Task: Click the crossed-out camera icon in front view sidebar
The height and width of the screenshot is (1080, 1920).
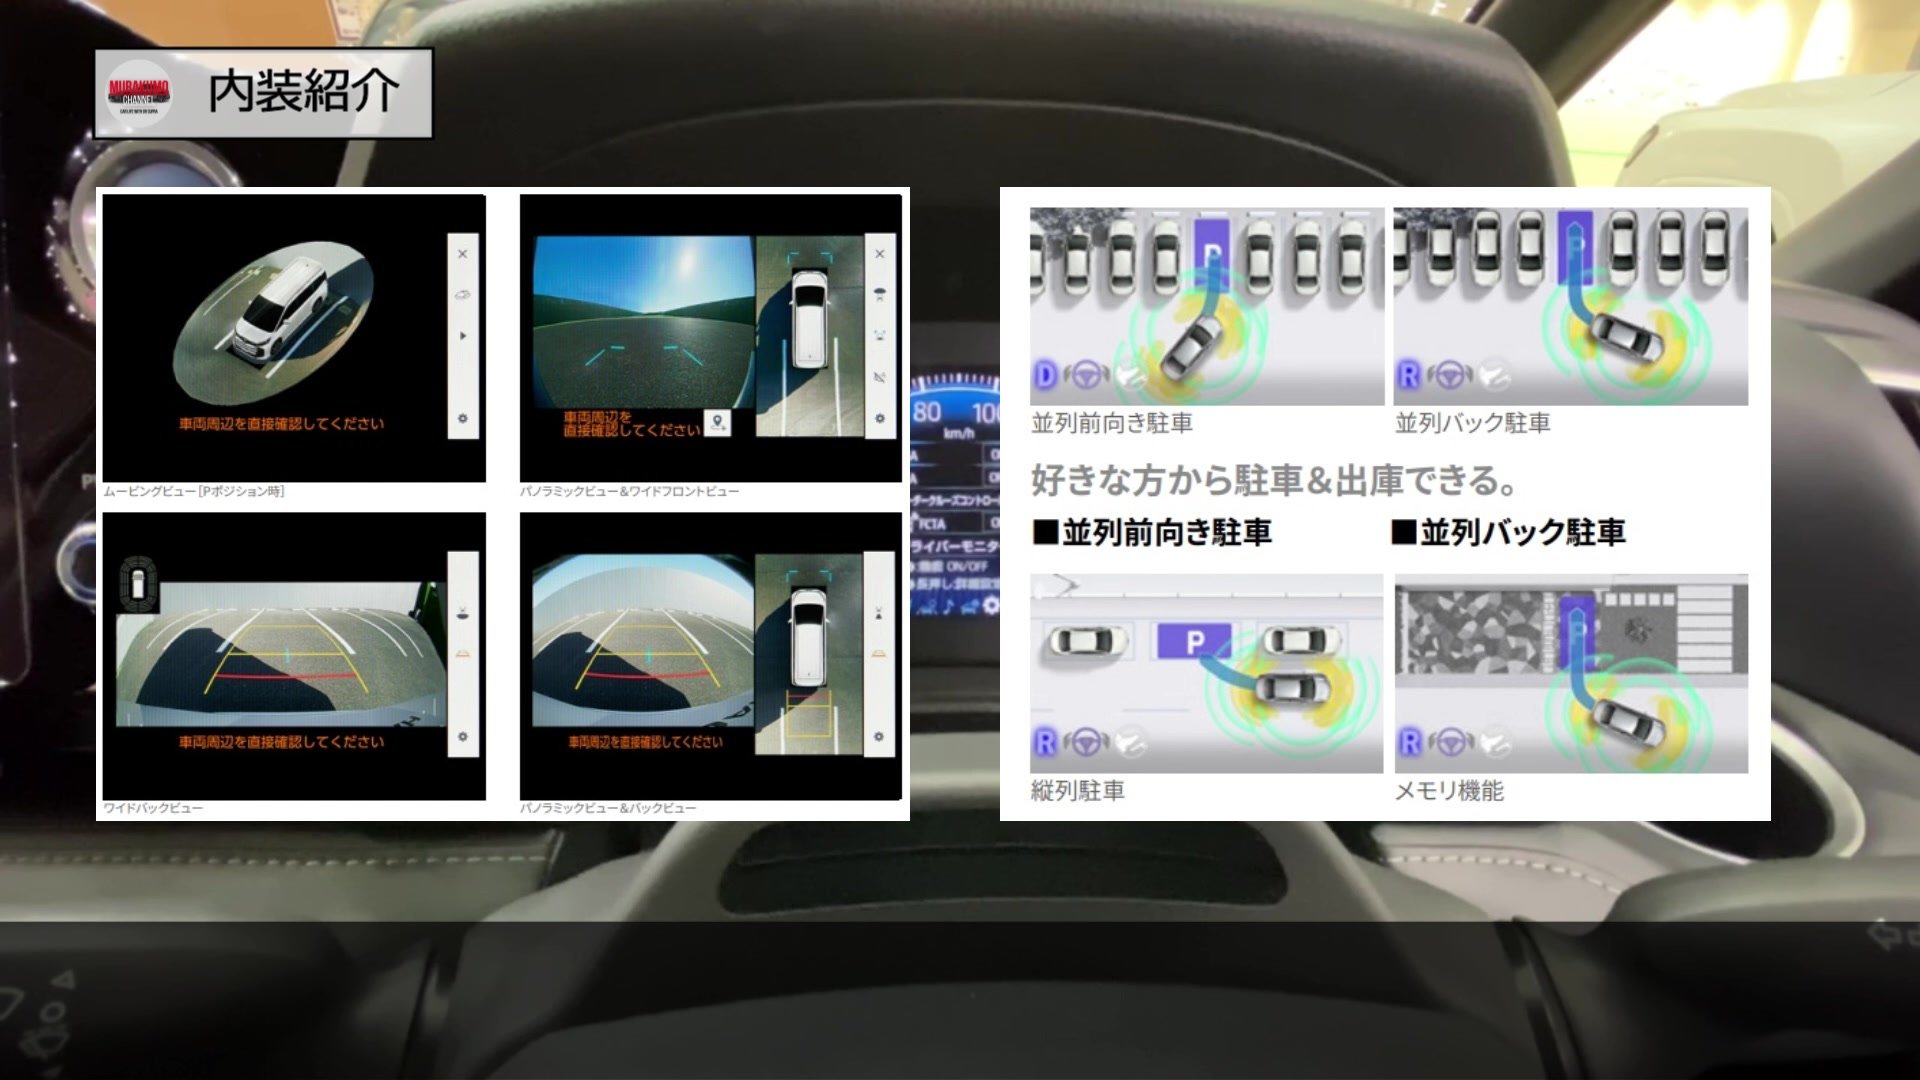Action: click(x=879, y=378)
